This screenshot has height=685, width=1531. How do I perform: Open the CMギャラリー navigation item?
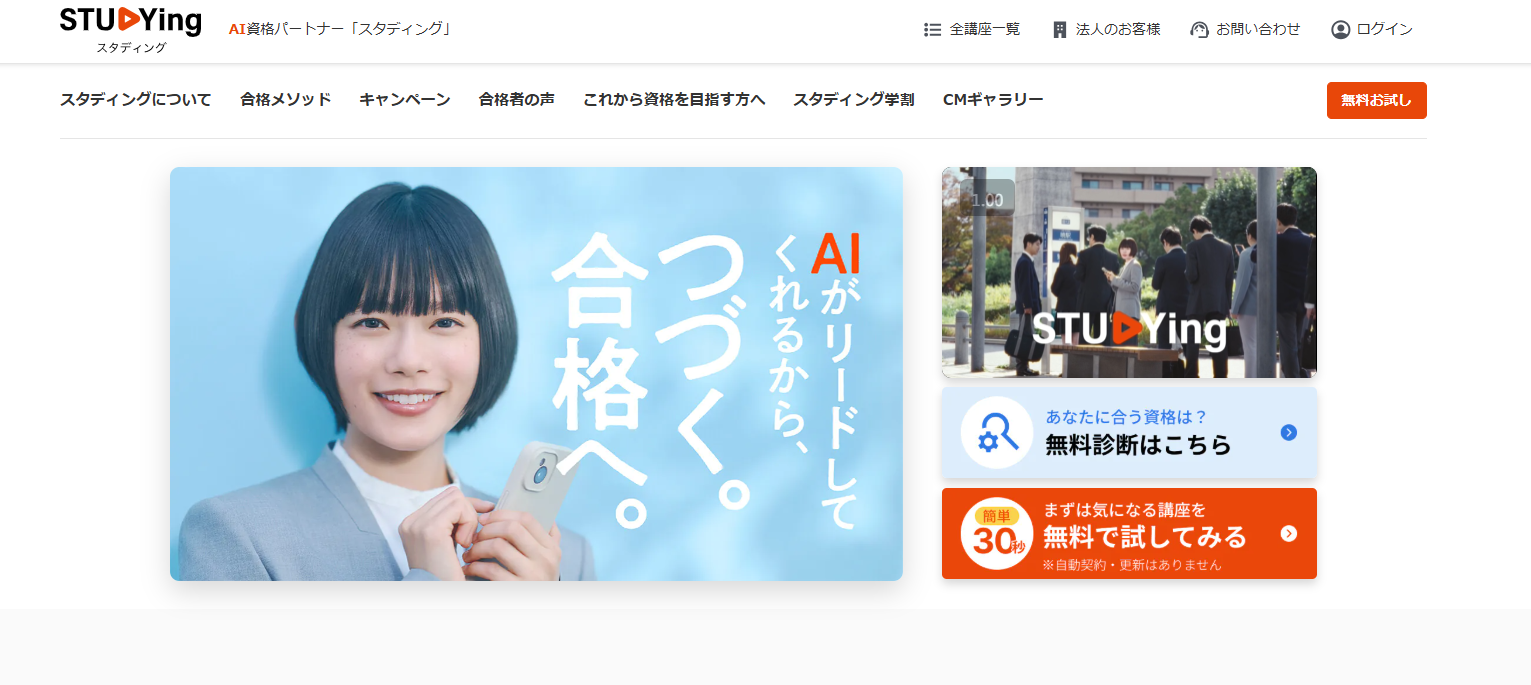tap(992, 100)
